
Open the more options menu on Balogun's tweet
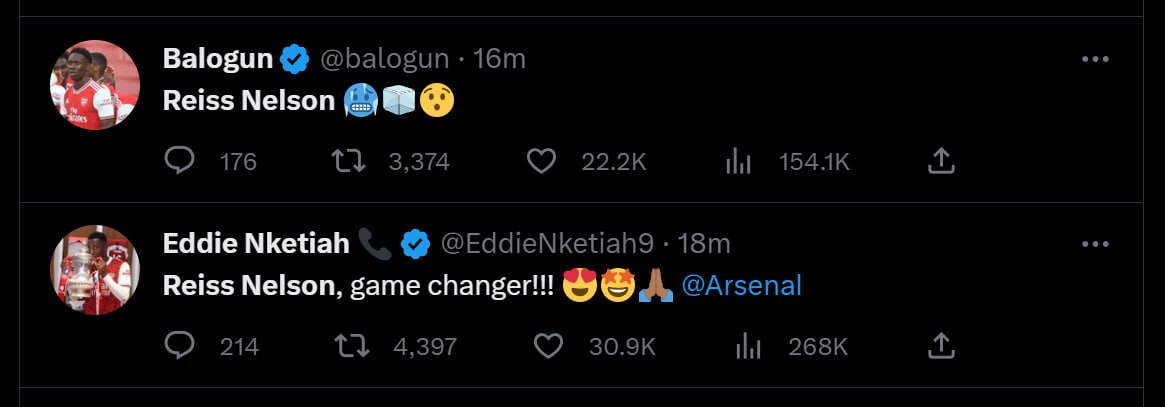pyautogui.click(x=1096, y=59)
